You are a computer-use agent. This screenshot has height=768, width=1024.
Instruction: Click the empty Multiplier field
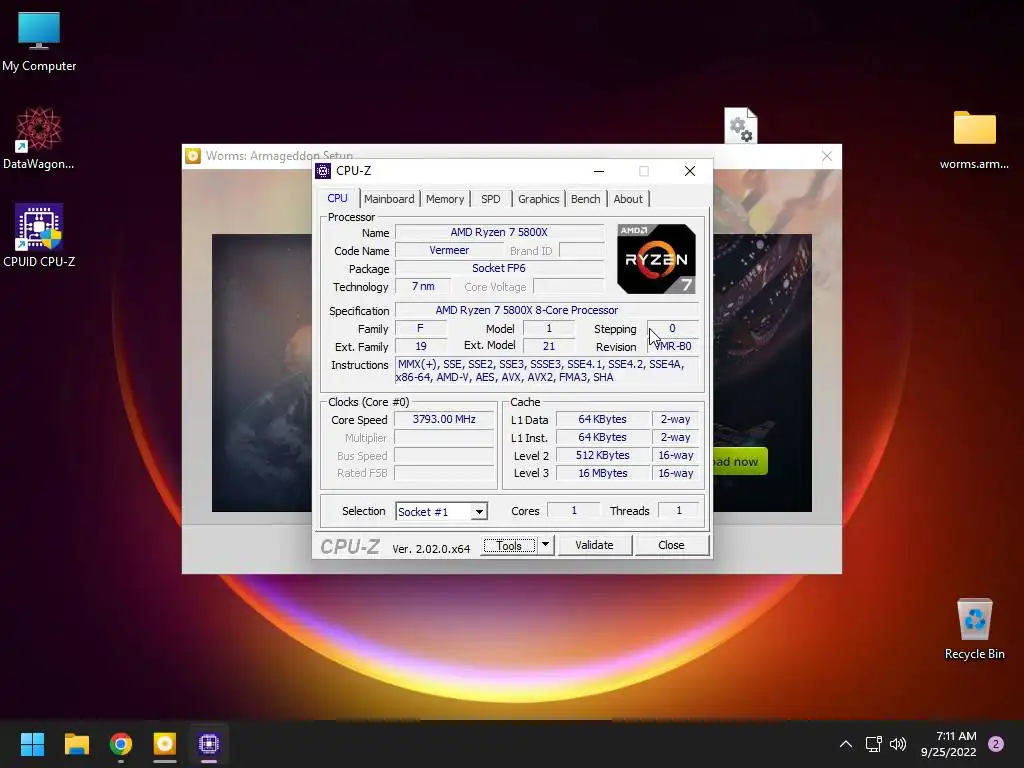[x=444, y=438]
